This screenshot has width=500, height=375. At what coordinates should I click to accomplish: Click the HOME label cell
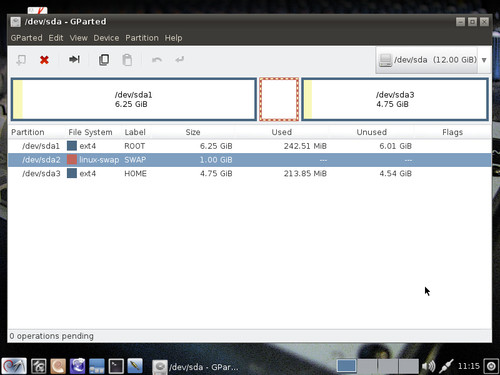(135, 173)
